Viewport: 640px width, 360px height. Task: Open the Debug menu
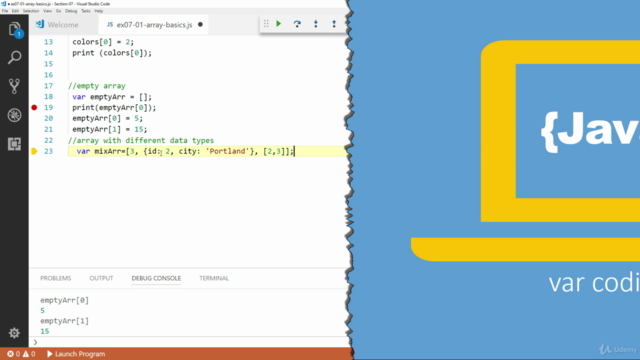[x=71, y=11]
